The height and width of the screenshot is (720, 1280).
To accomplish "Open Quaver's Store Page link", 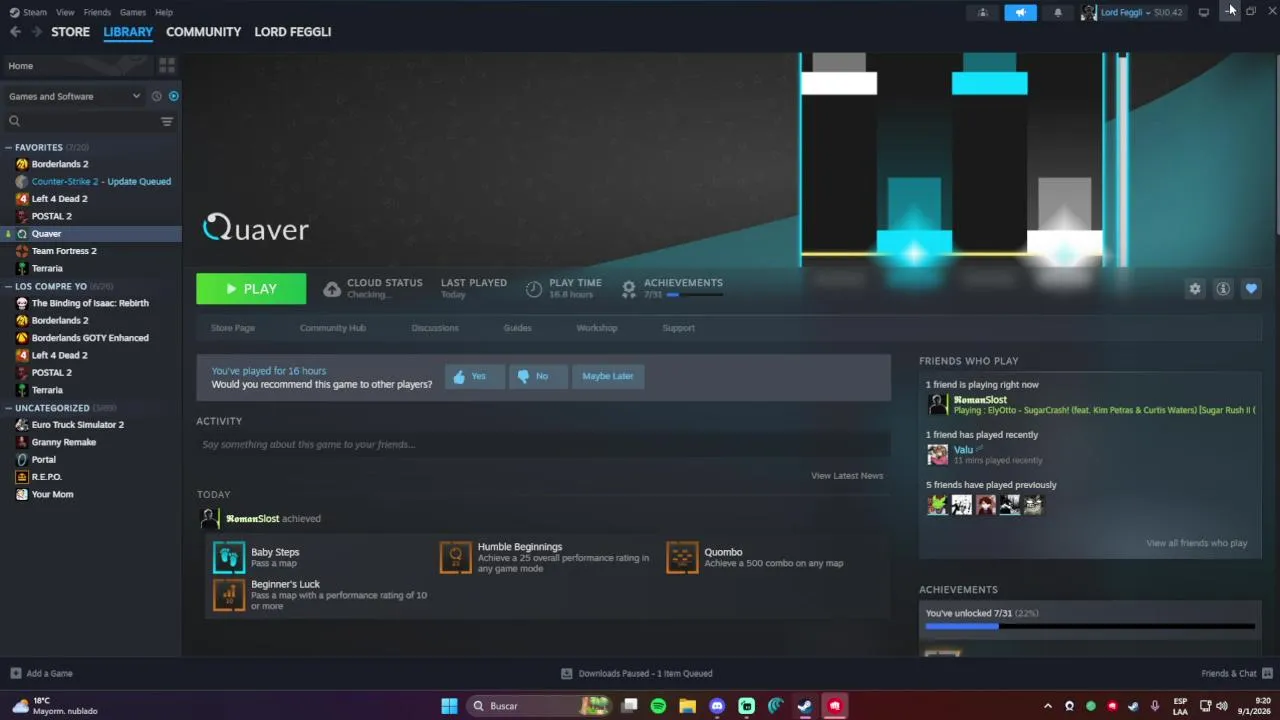I will pyautogui.click(x=233, y=328).
